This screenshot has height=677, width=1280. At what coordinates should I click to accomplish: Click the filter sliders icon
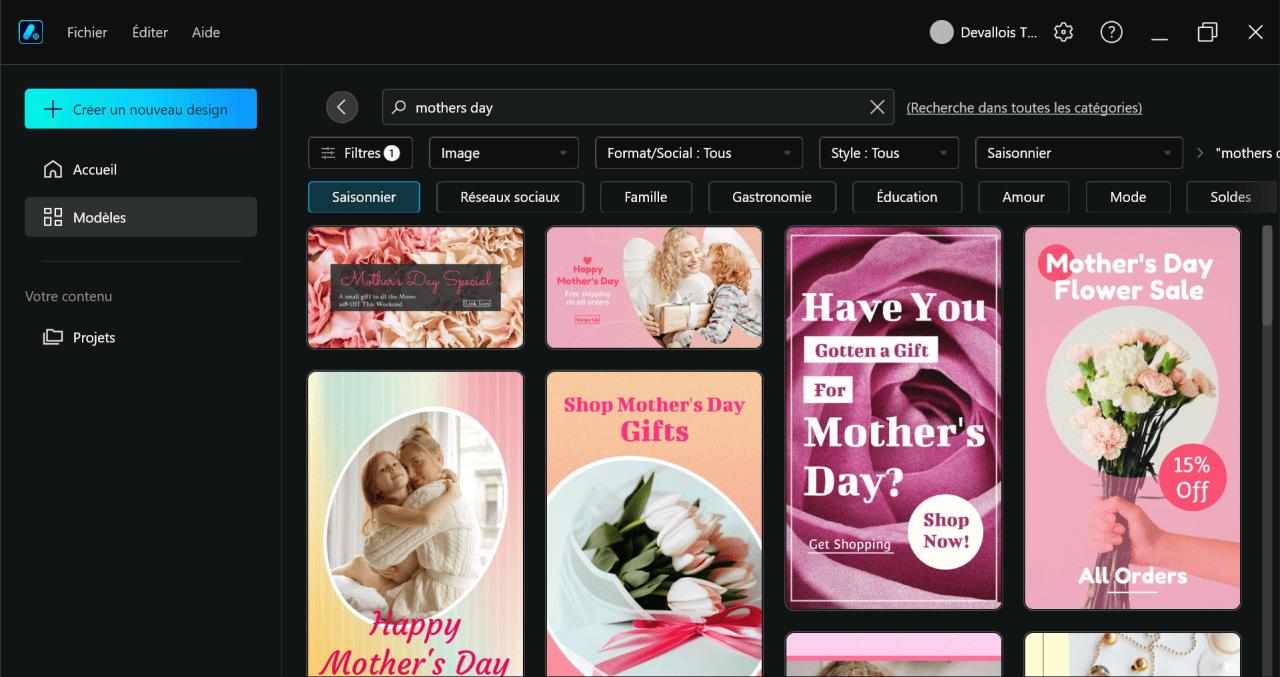tap(328, 153)
